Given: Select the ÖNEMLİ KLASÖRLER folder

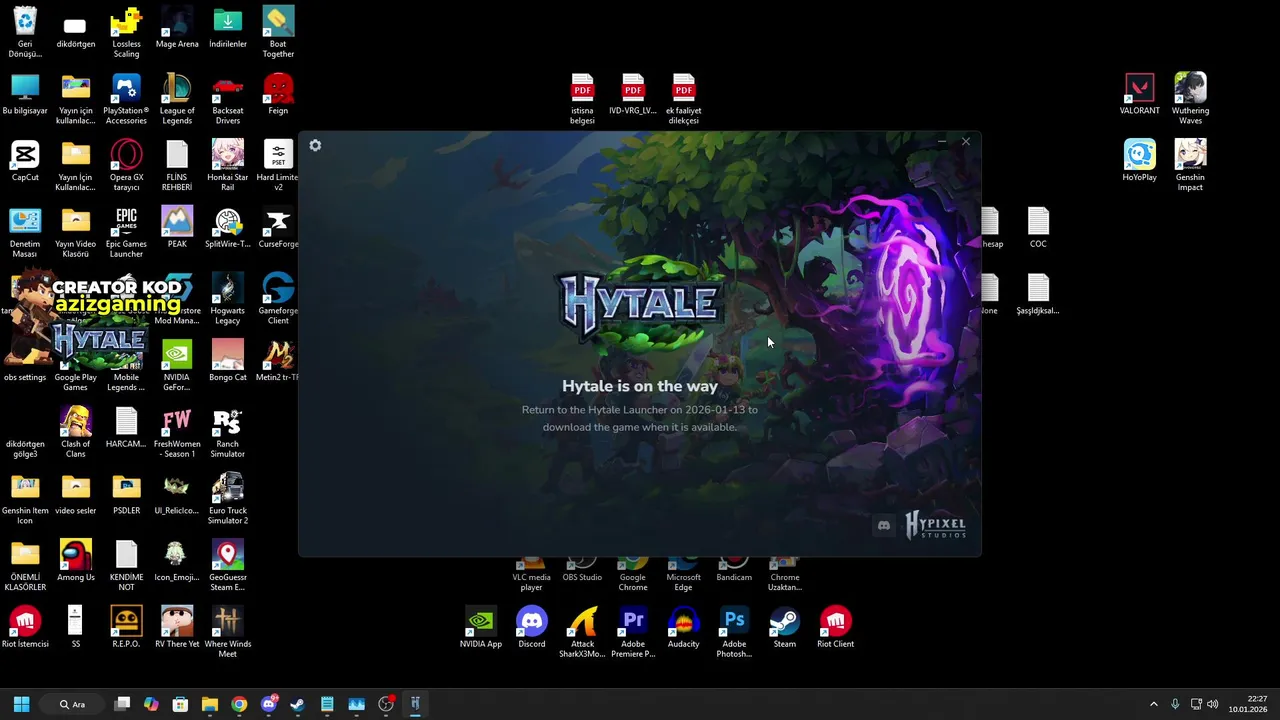Looking at the screenshot, I should pyautogui.click(x=25, y=565).
